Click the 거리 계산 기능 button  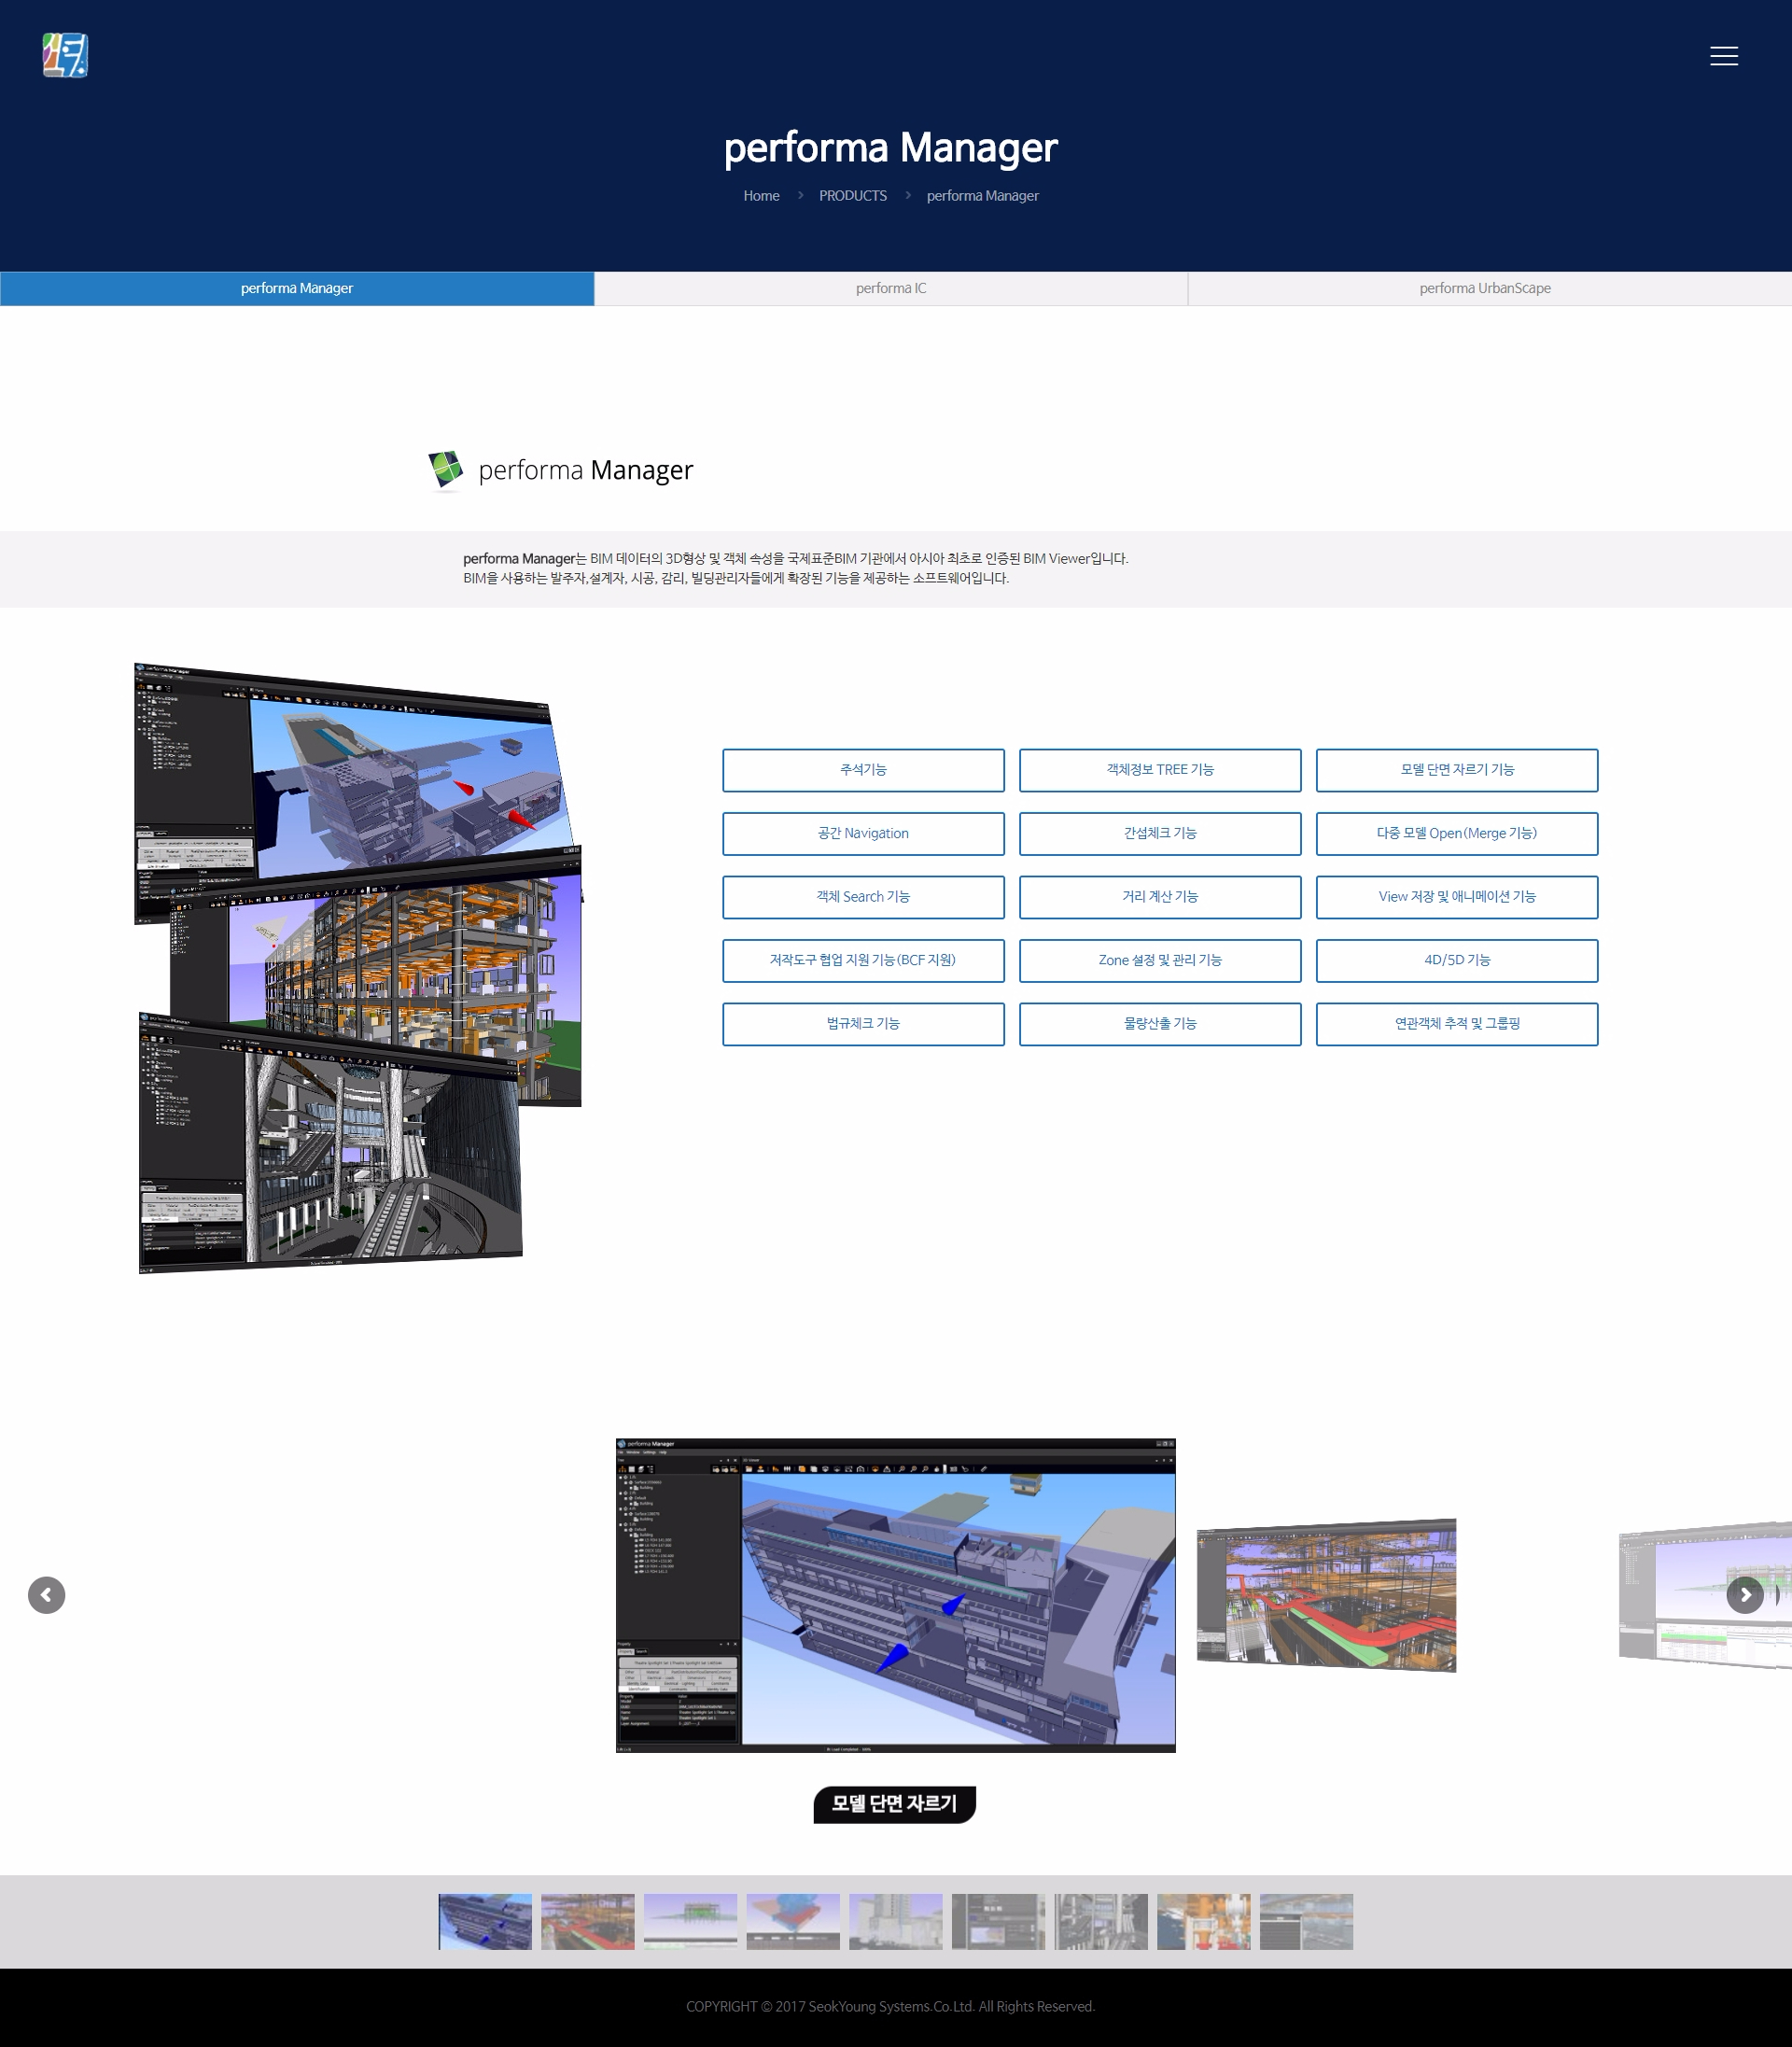point(1160,897)
